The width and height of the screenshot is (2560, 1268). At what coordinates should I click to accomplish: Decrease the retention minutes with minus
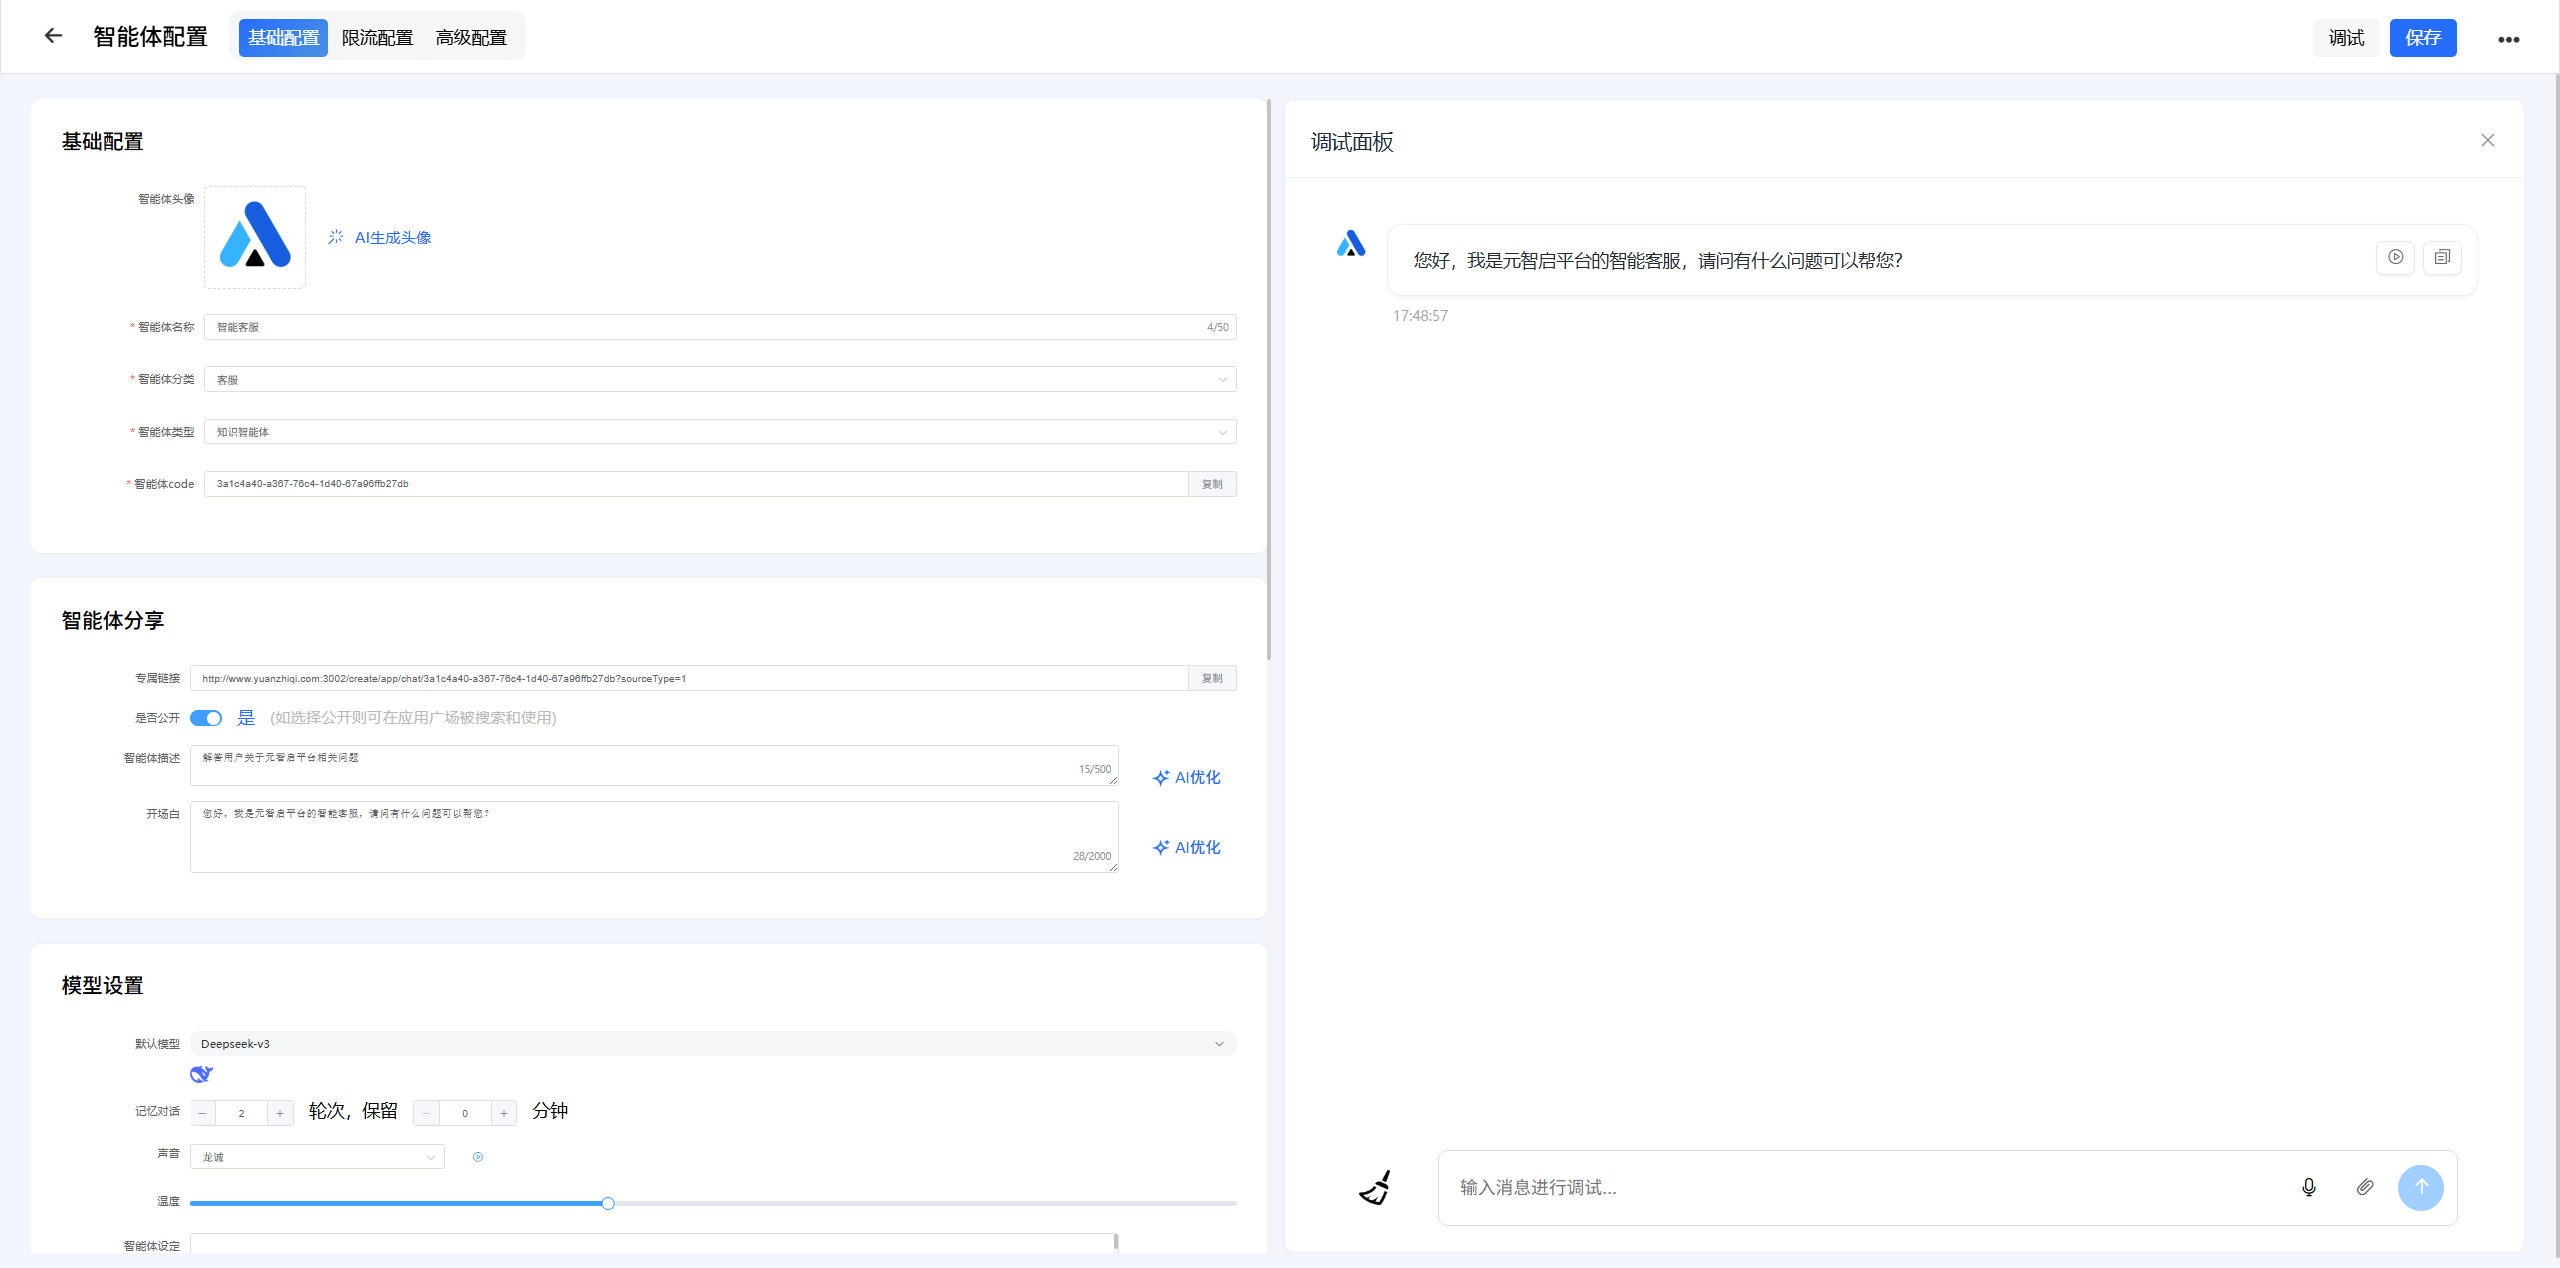pyautogui.click(x=426, y=1113)
